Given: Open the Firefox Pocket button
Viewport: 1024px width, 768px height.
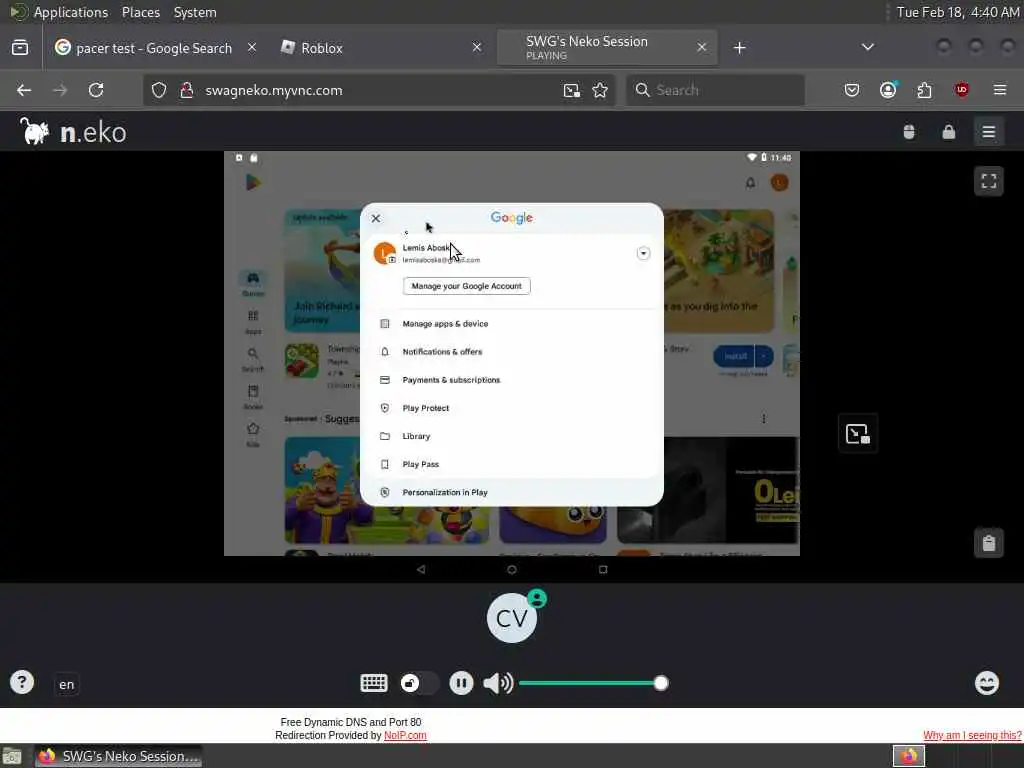Looking at the screenshot, I should tap(852, 90).
